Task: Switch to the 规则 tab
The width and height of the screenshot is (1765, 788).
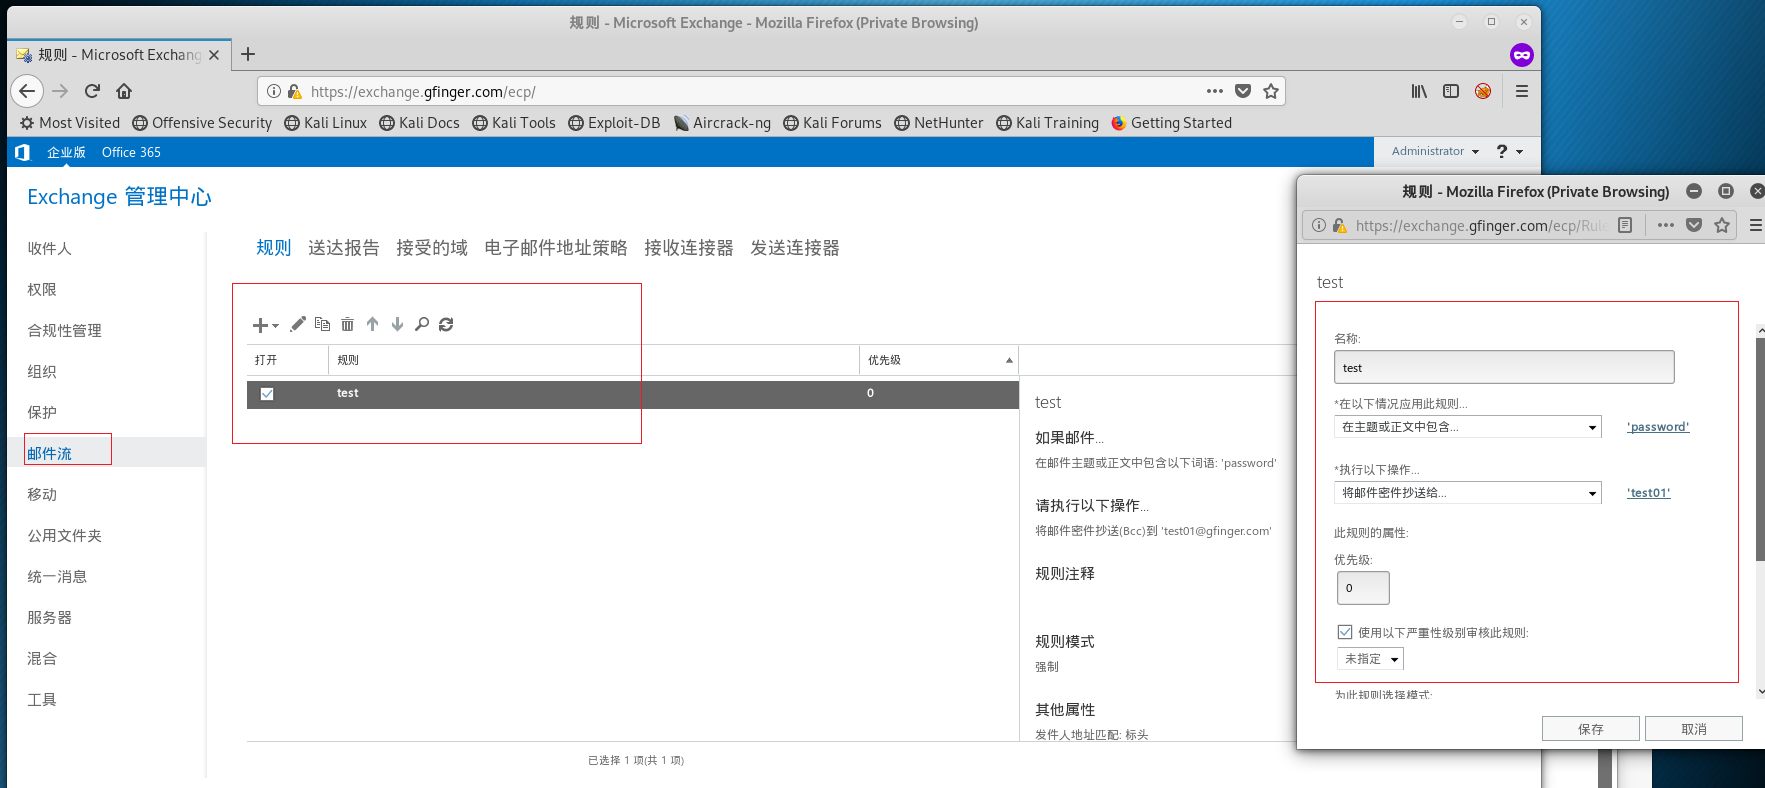Action: click(x=273, y=248)
